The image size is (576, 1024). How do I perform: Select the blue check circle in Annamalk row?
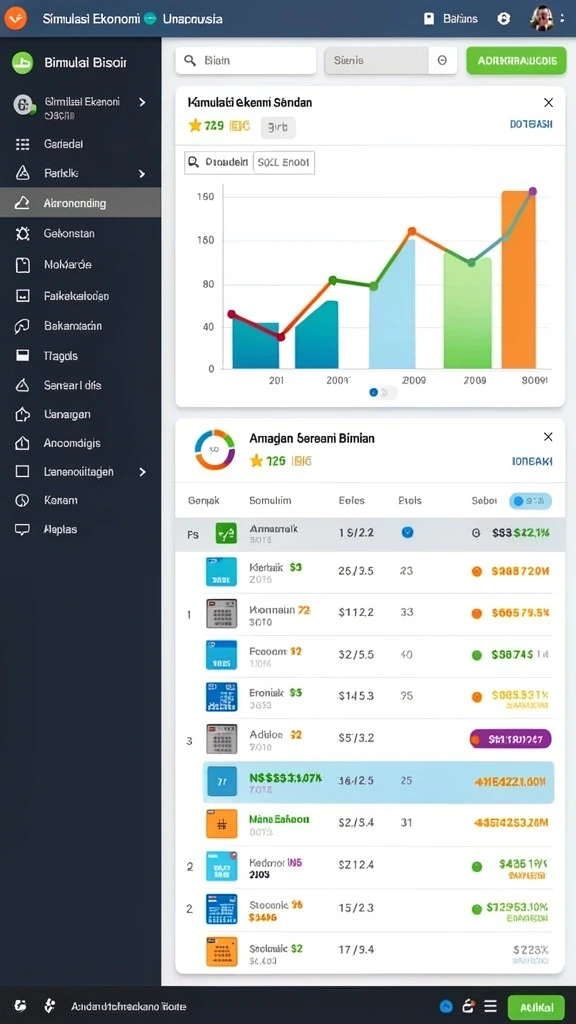click(x=408, y=532)
